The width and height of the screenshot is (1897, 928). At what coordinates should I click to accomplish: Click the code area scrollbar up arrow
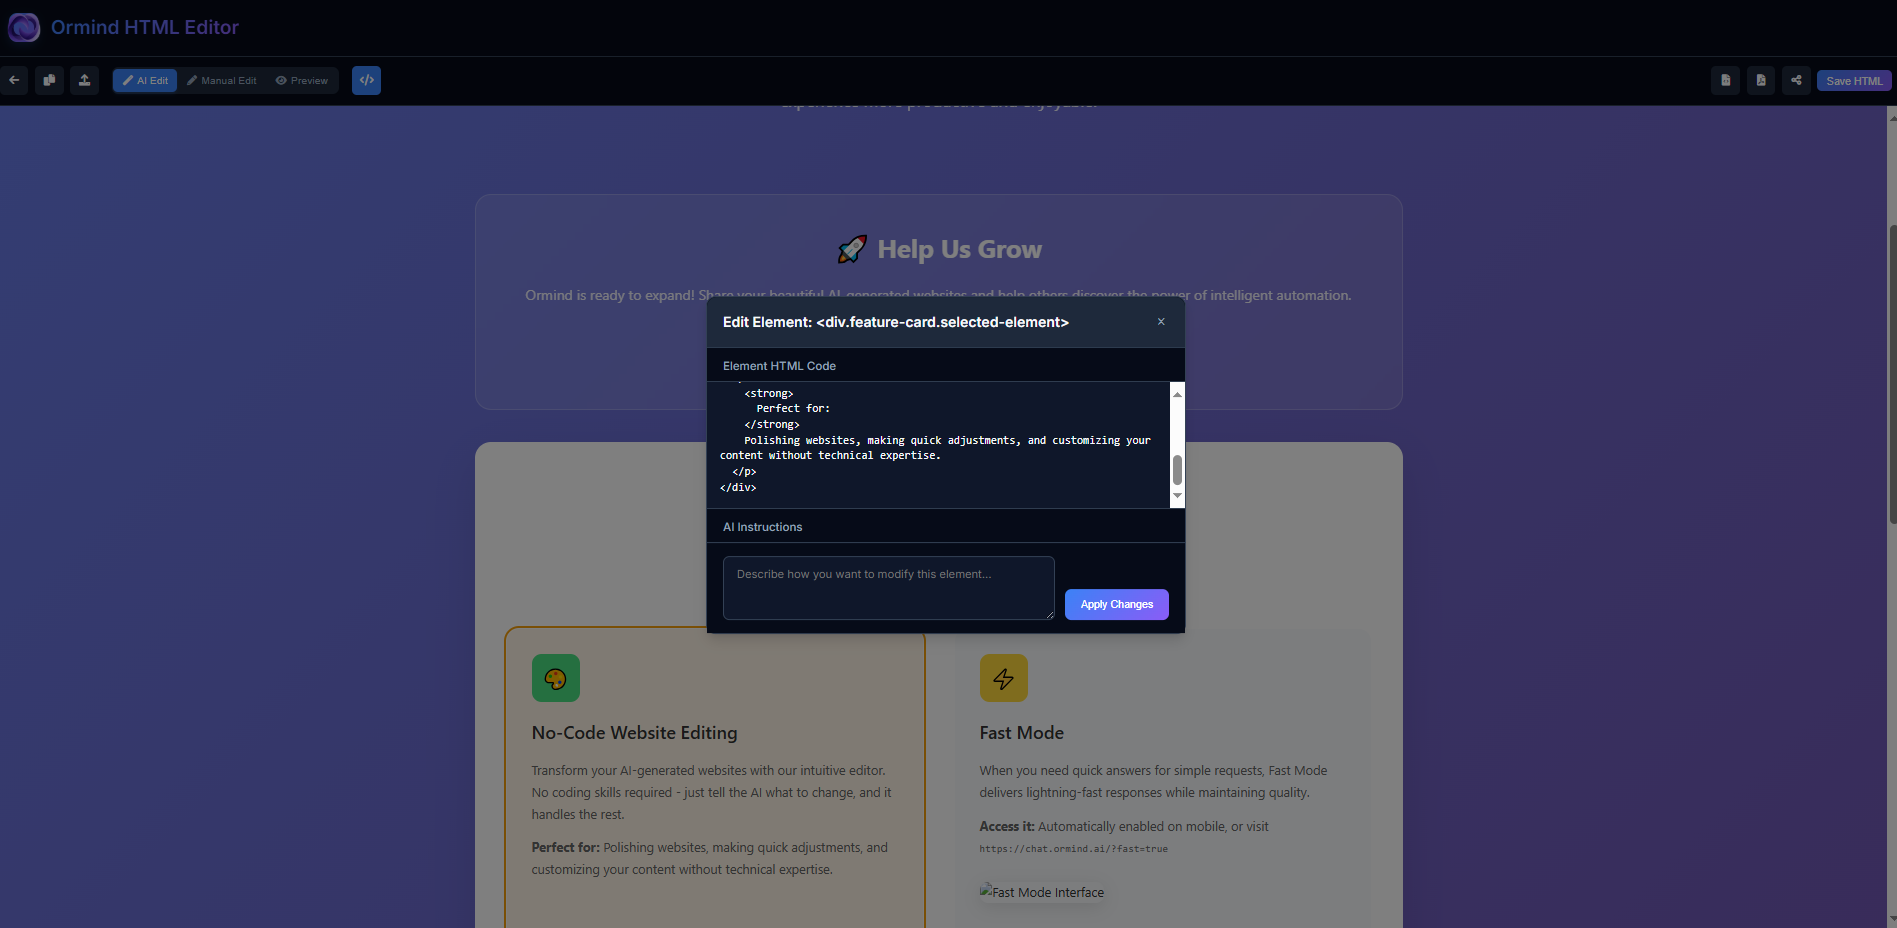click(x=1177, y=394)
